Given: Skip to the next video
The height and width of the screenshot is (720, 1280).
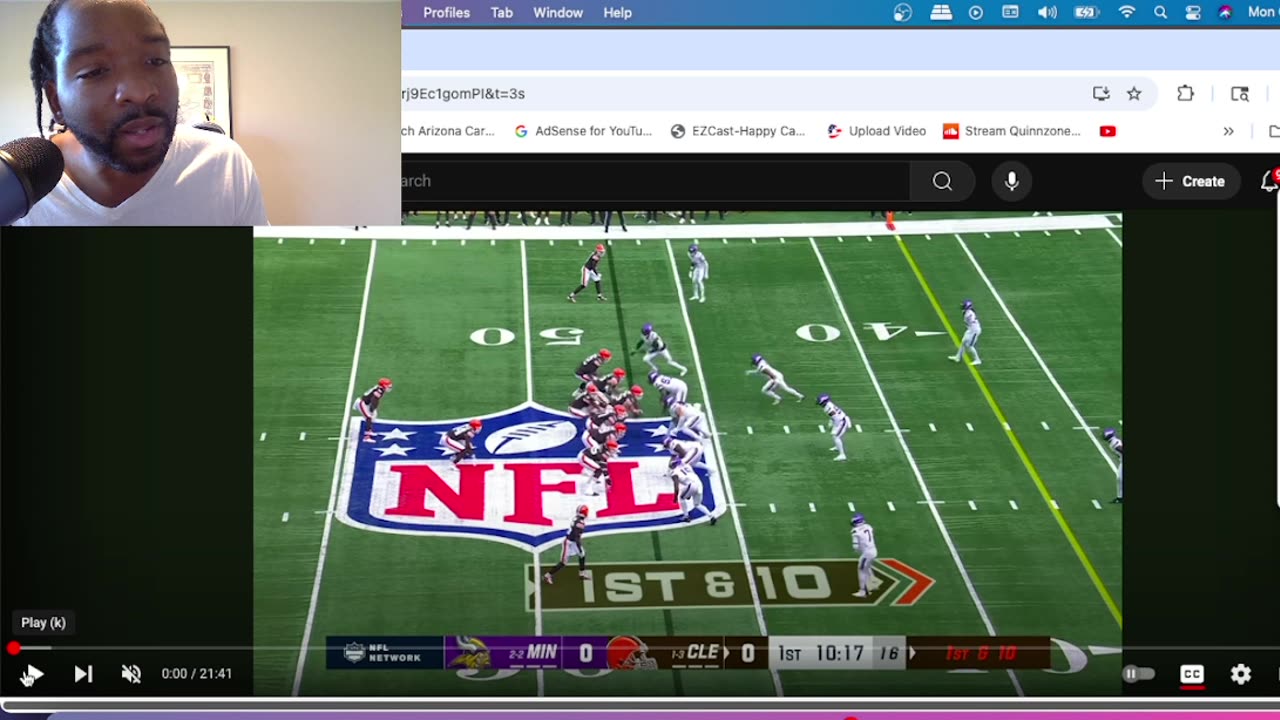Looking at the screenshot, I should [x=83, y=674].
